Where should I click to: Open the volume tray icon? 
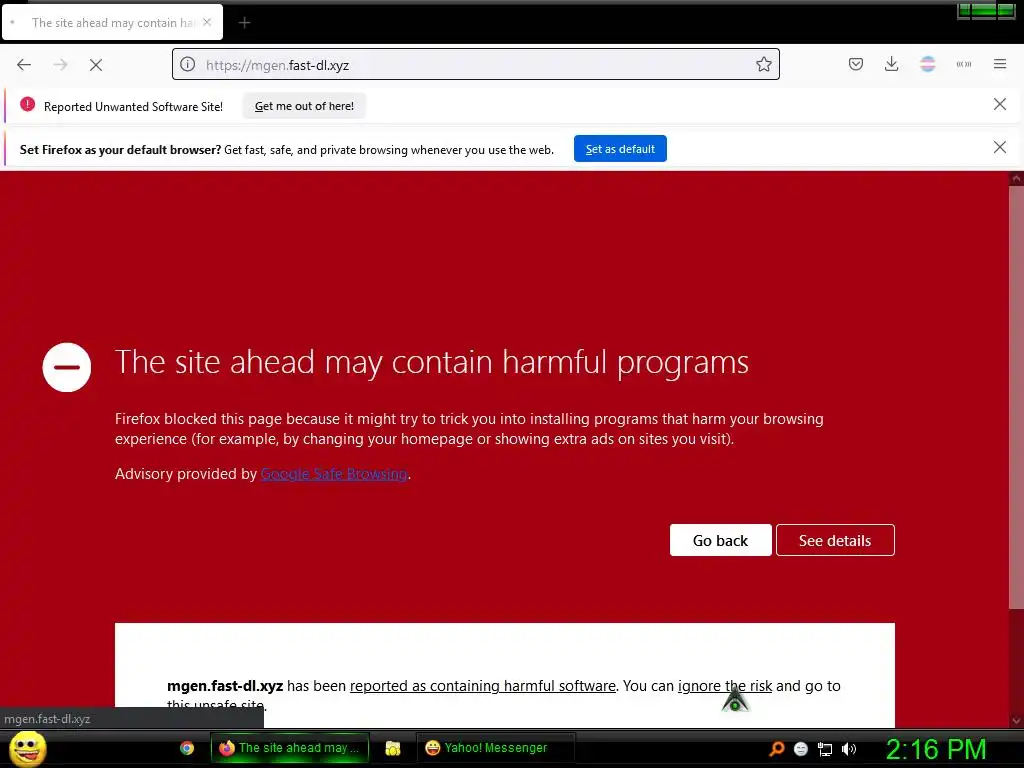tap(848, 749)
